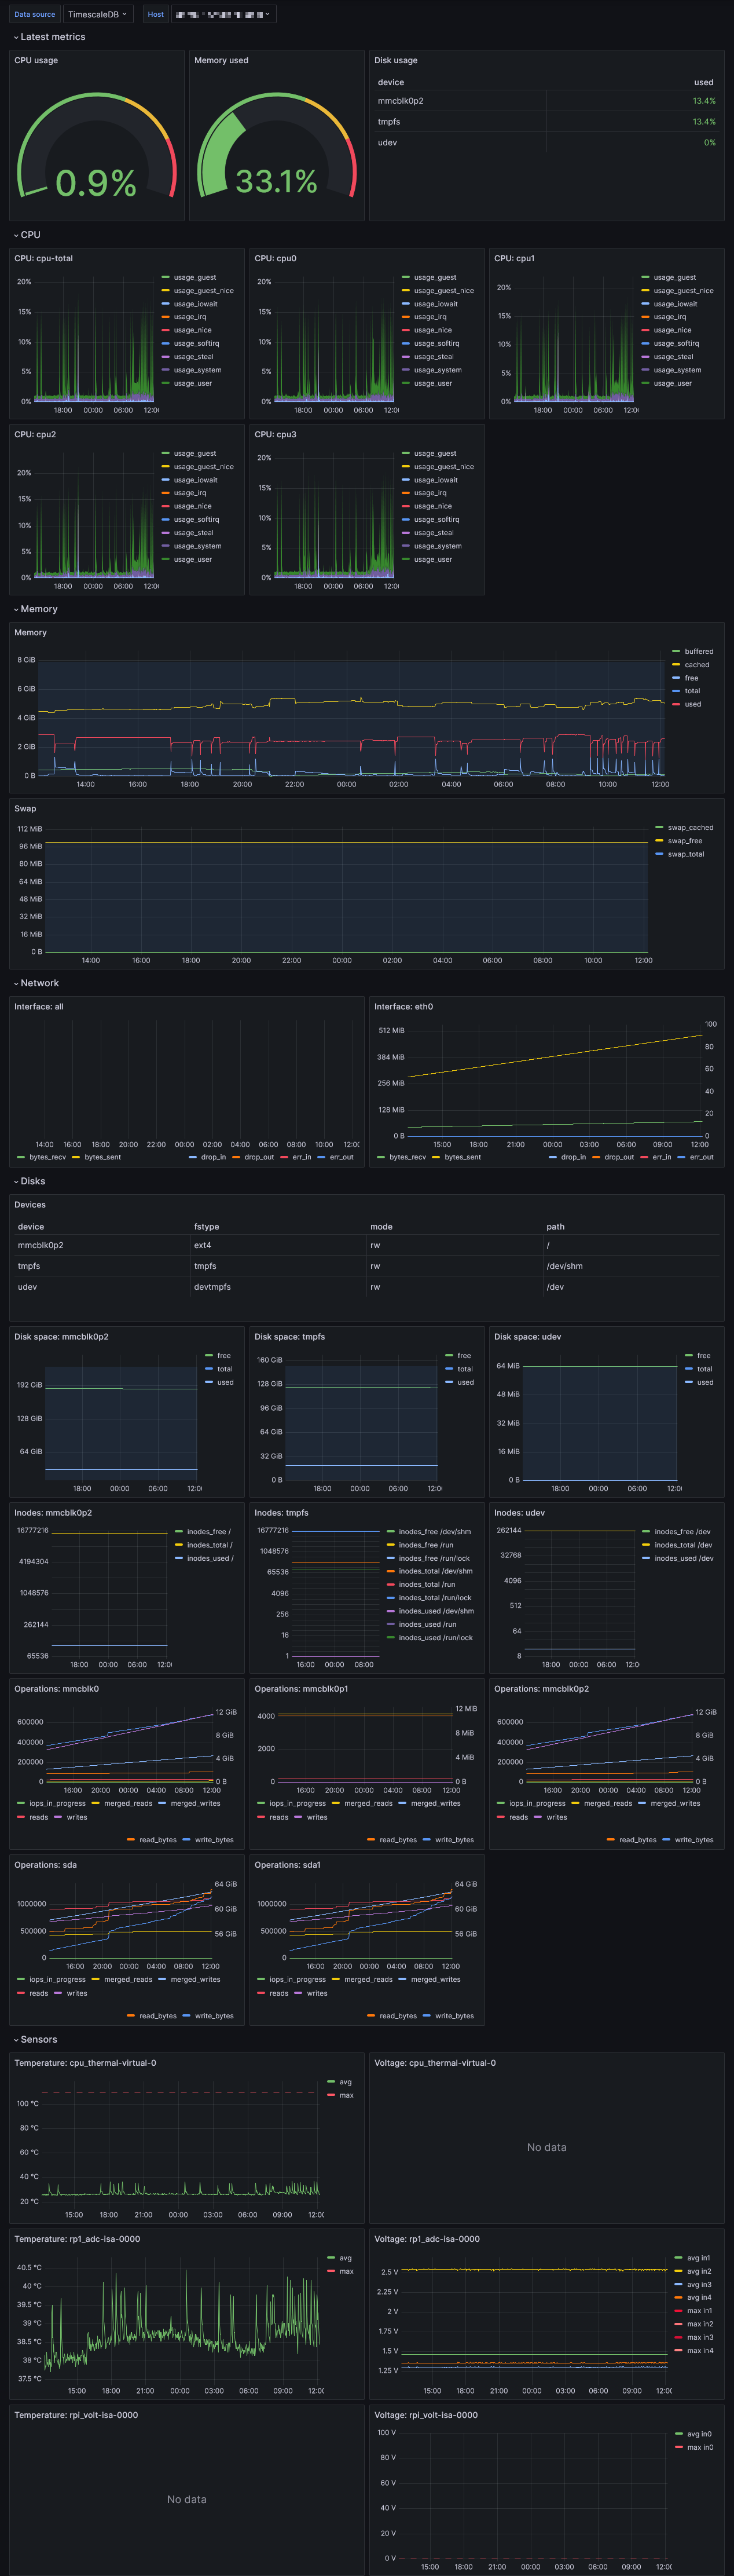Toggle usage_softirq series in CPU: cpu3 legend
Image resolution: width=734 pixels, height=2576 pixels.
click(436, 519)
